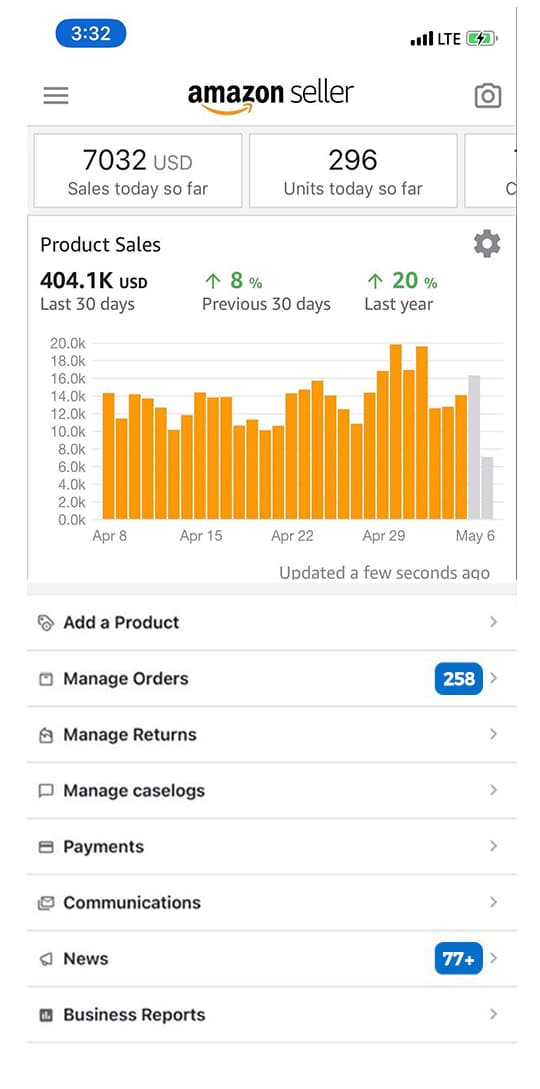This screenshot has height=1089, width=540.
Task: Tap the Add a Product tag icon
Action: [46, 622]
